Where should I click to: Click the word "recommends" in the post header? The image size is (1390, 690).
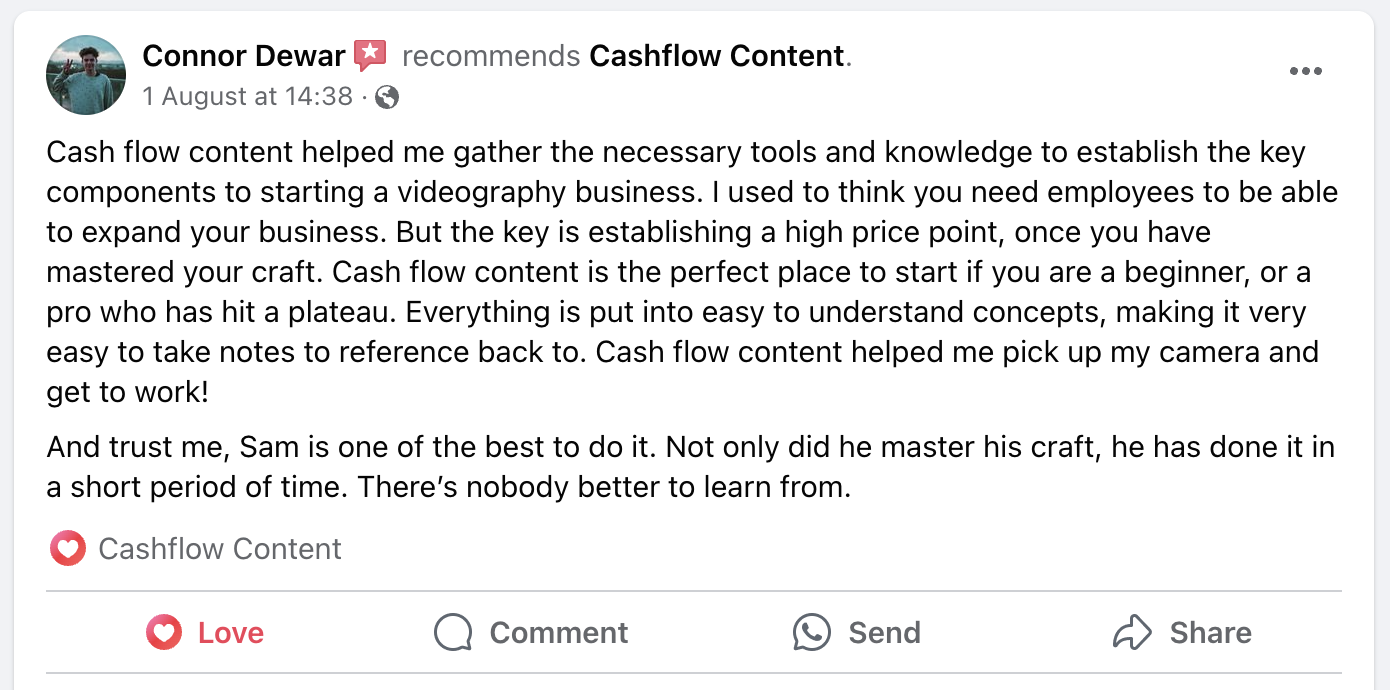(491, 56)
